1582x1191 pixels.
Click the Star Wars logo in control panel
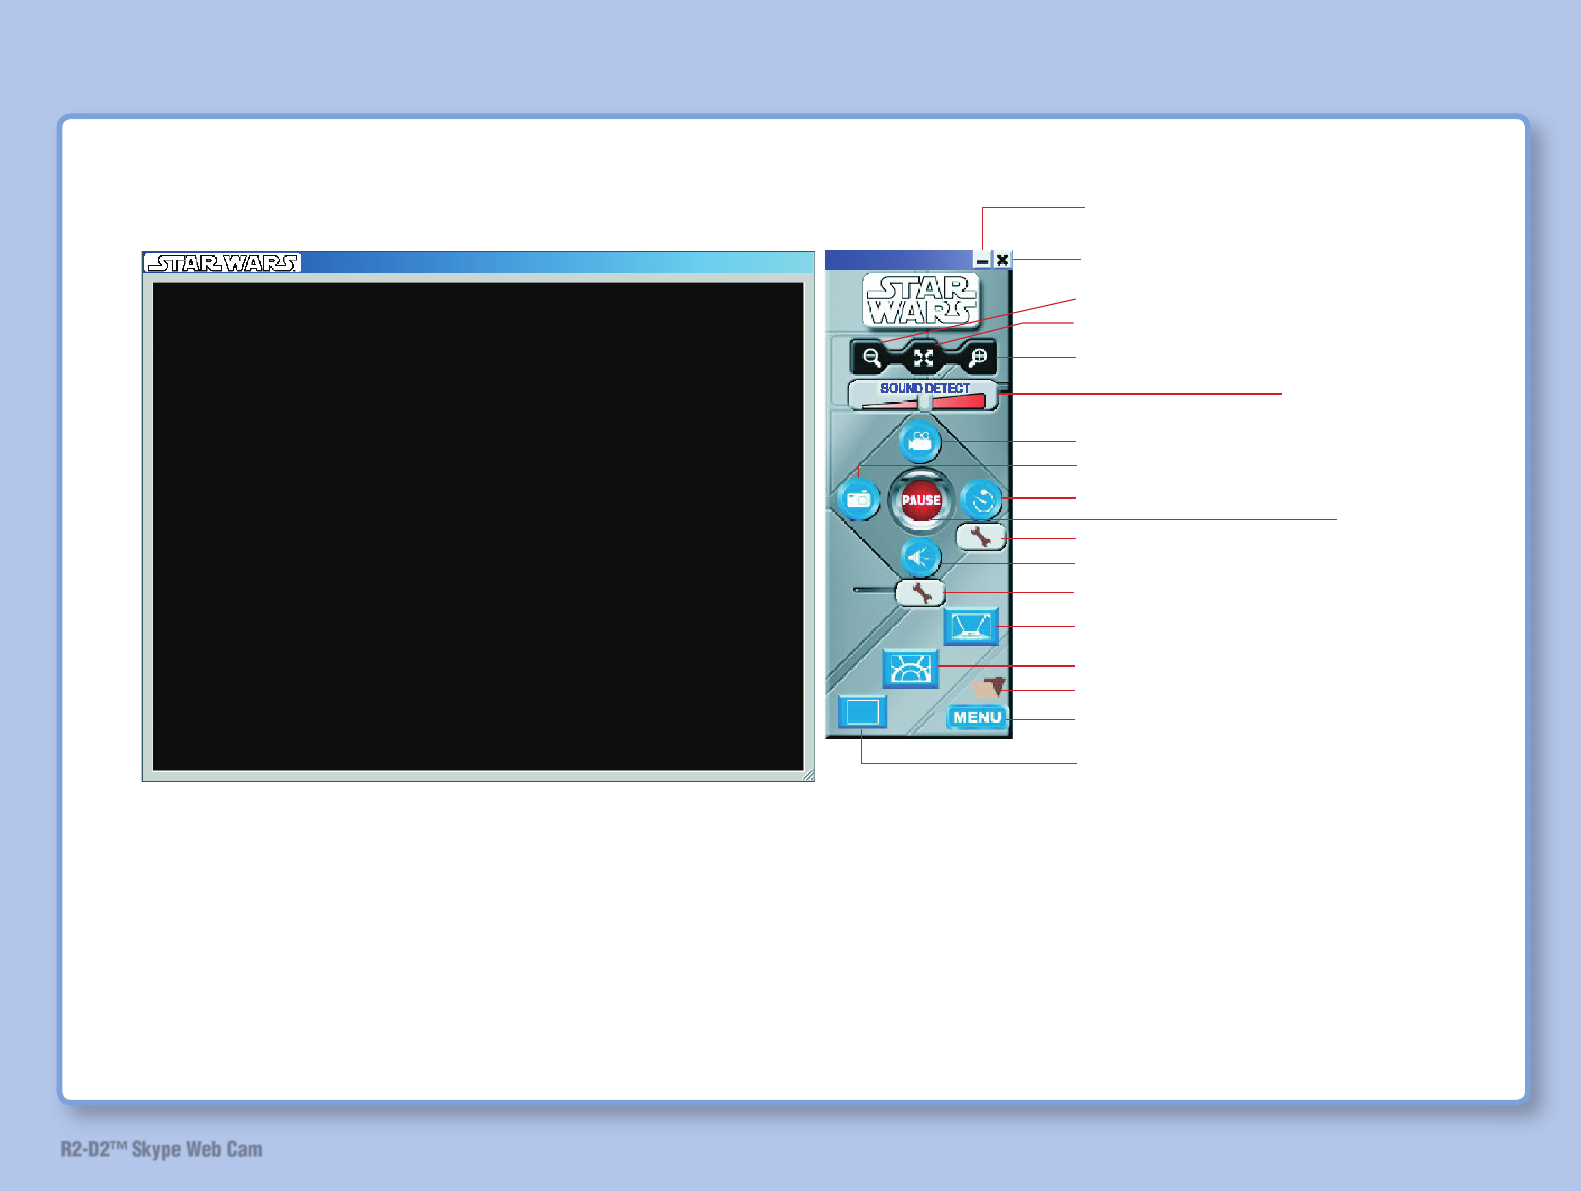click(921, 301)
